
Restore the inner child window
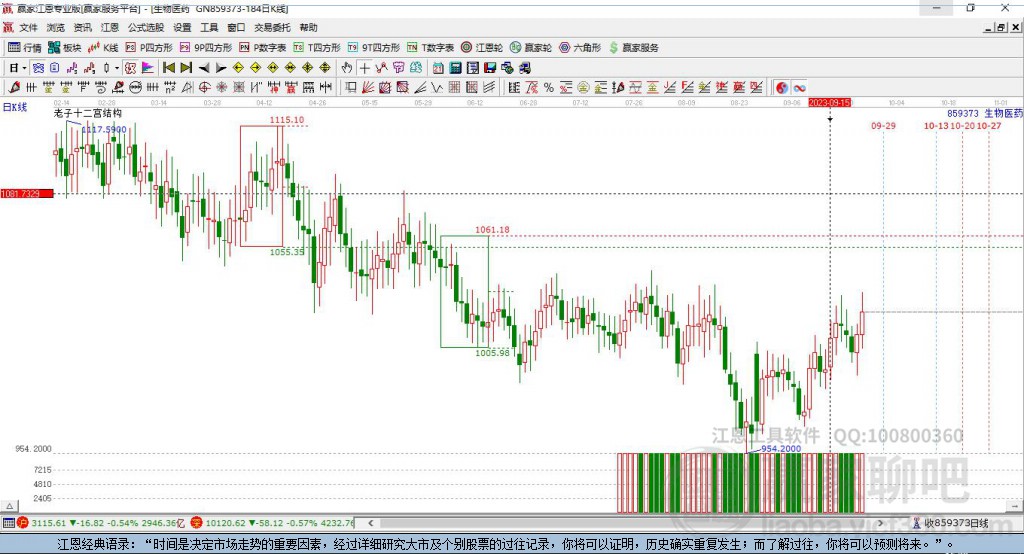(x=1001, y=27)
